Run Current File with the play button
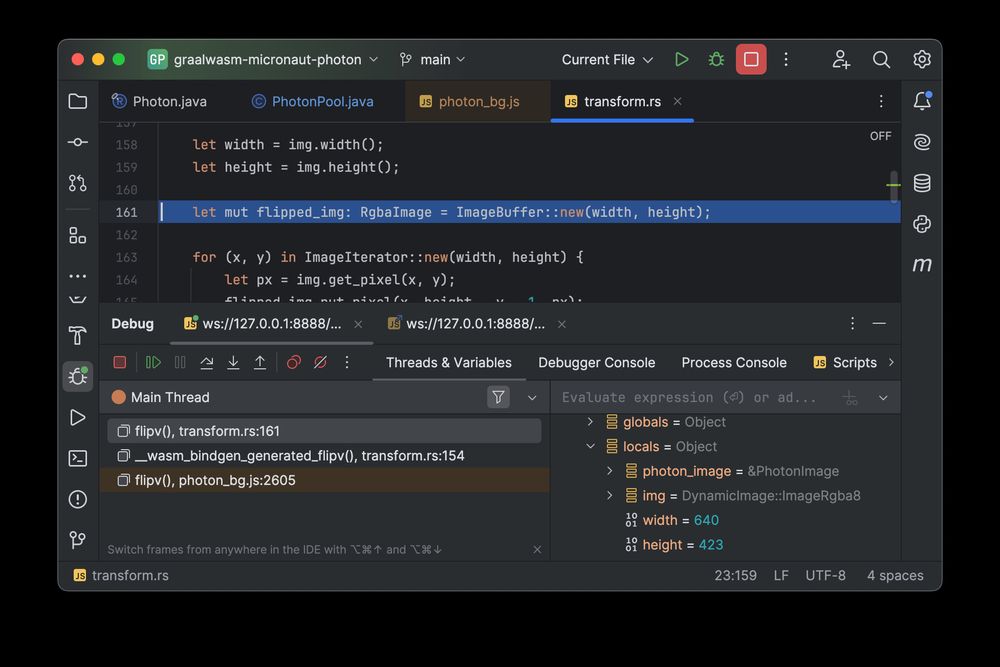The width and height of the screenshot is (1000, 667). point(682,59)
